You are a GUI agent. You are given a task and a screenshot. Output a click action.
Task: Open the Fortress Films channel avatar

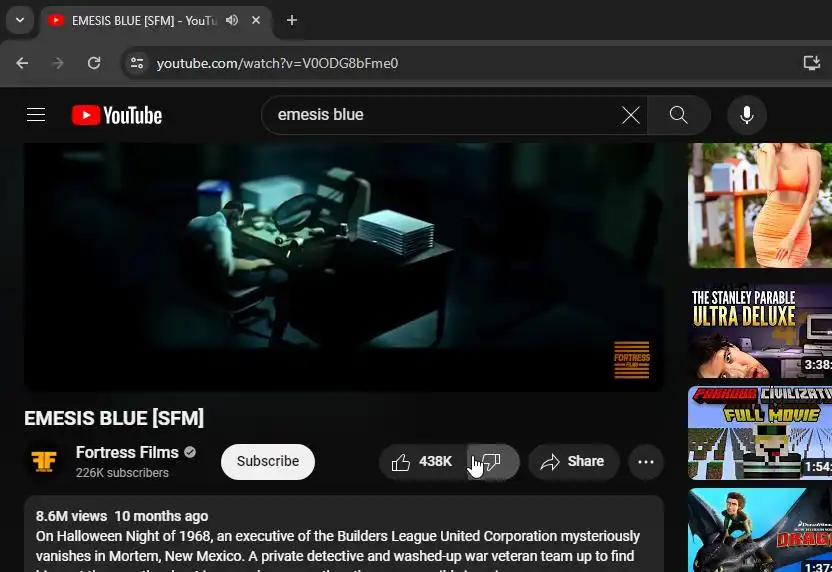point(44,461)
